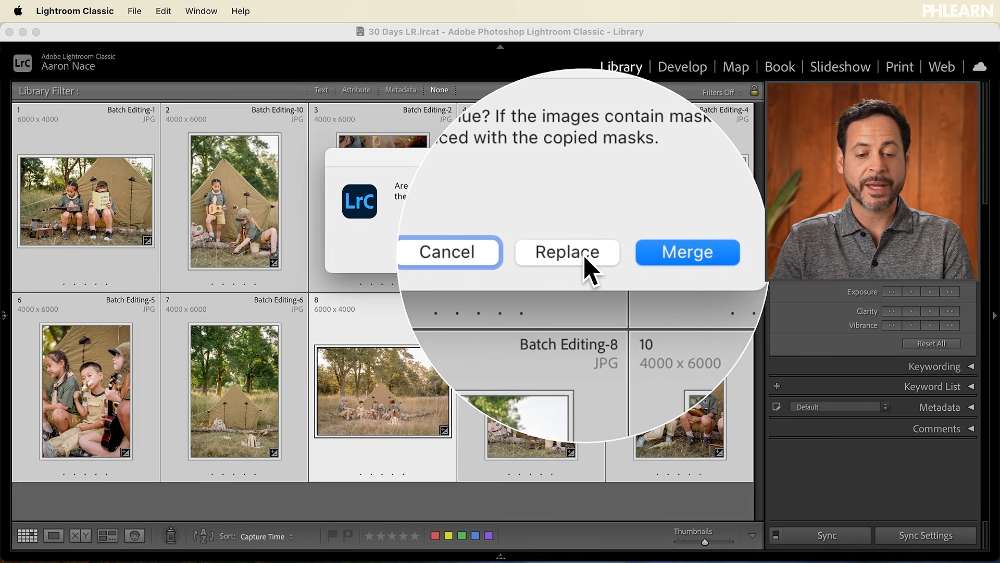Apply the green color label
The height and width of the screenshot is (563, 1000).
coord(462,536)
